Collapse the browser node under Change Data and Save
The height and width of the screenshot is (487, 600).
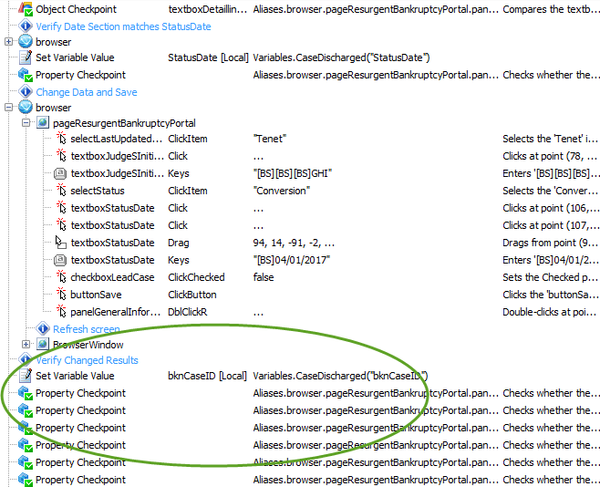point(9,107)
